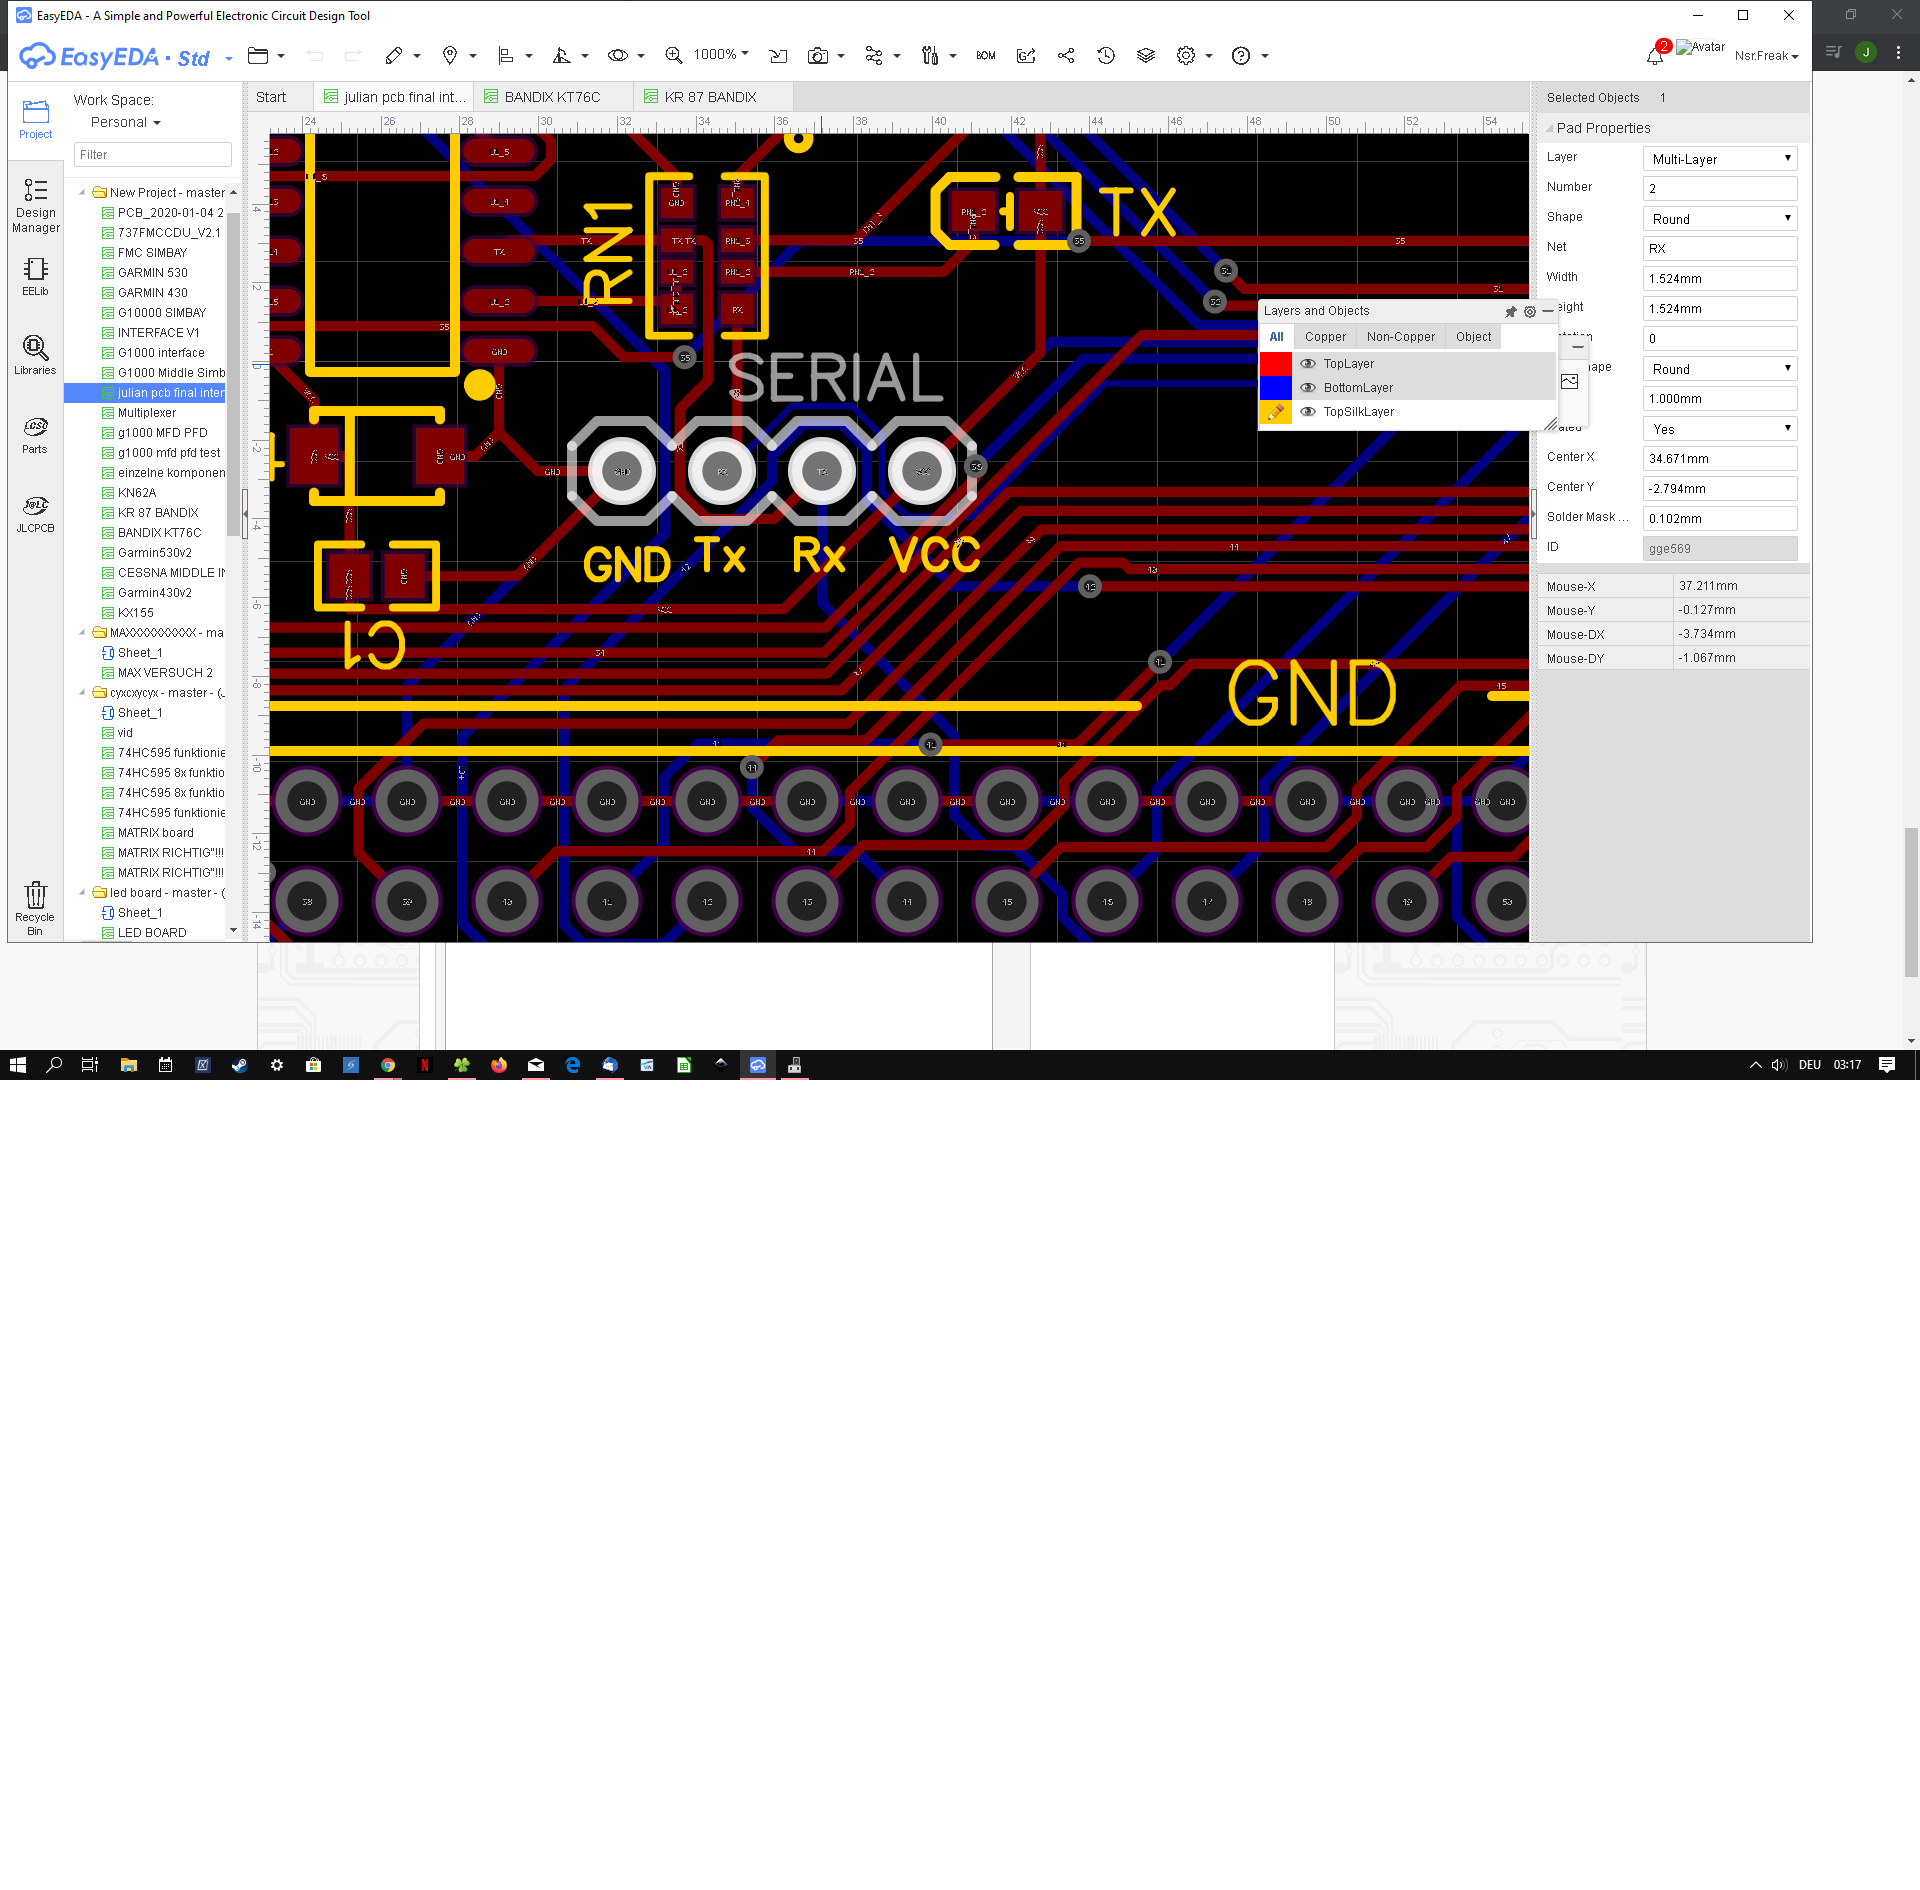Open the Shape dropdown showing Round
The image size is (1920, 1890).
click(x=1719, y=218)
